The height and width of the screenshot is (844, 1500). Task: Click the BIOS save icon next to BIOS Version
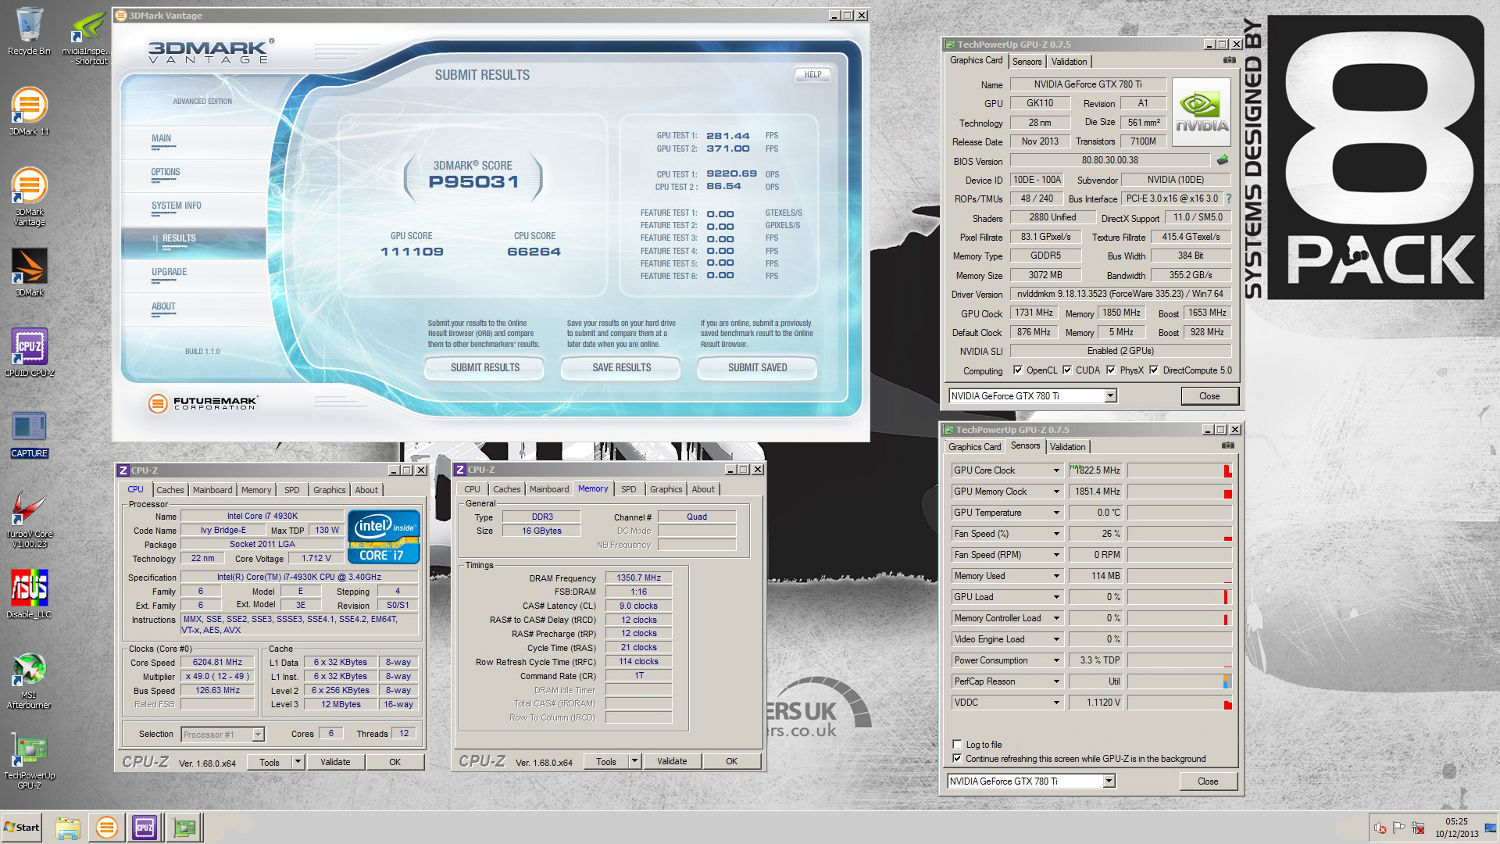[1222, 160]
